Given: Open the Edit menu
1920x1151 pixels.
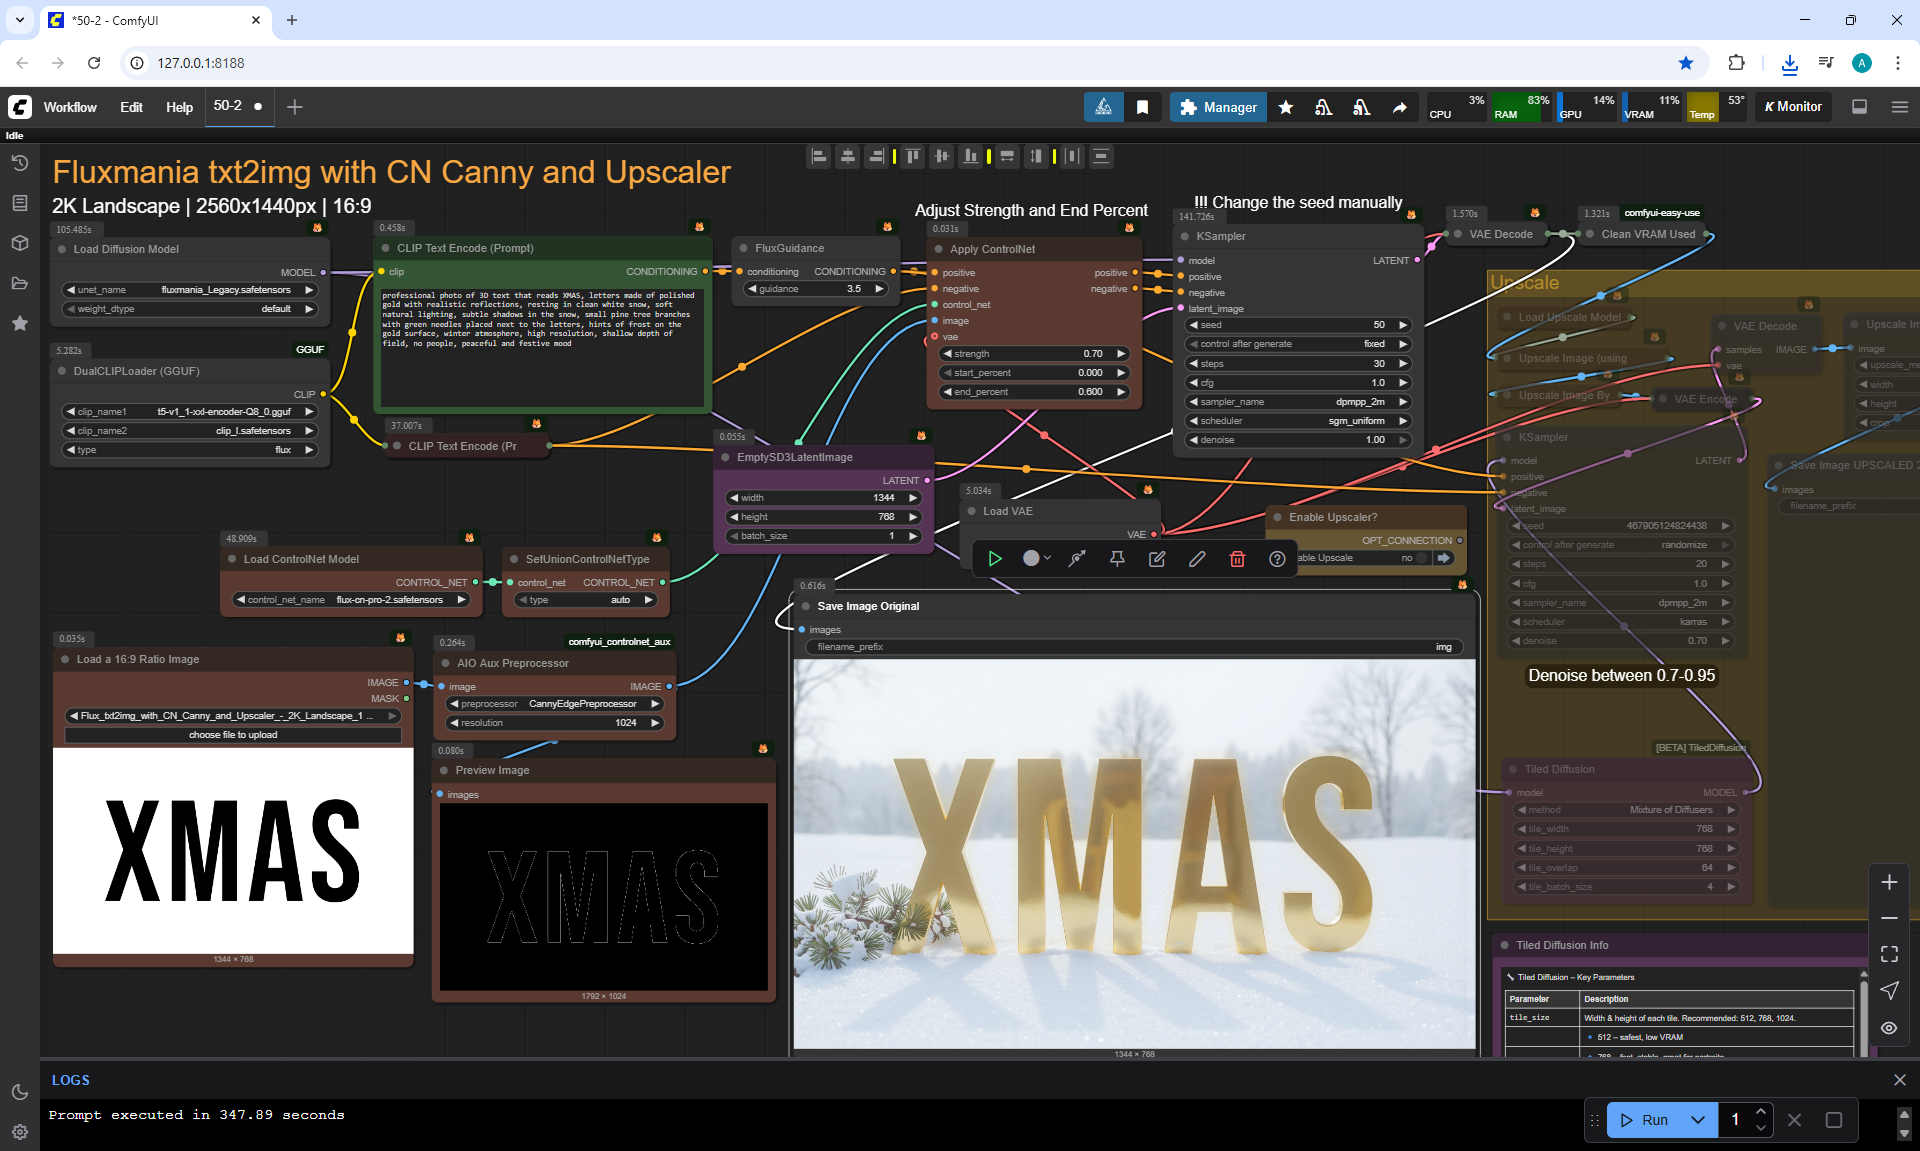Looking at the screenshot, I should pyautogui.click(x=131, y=107).
